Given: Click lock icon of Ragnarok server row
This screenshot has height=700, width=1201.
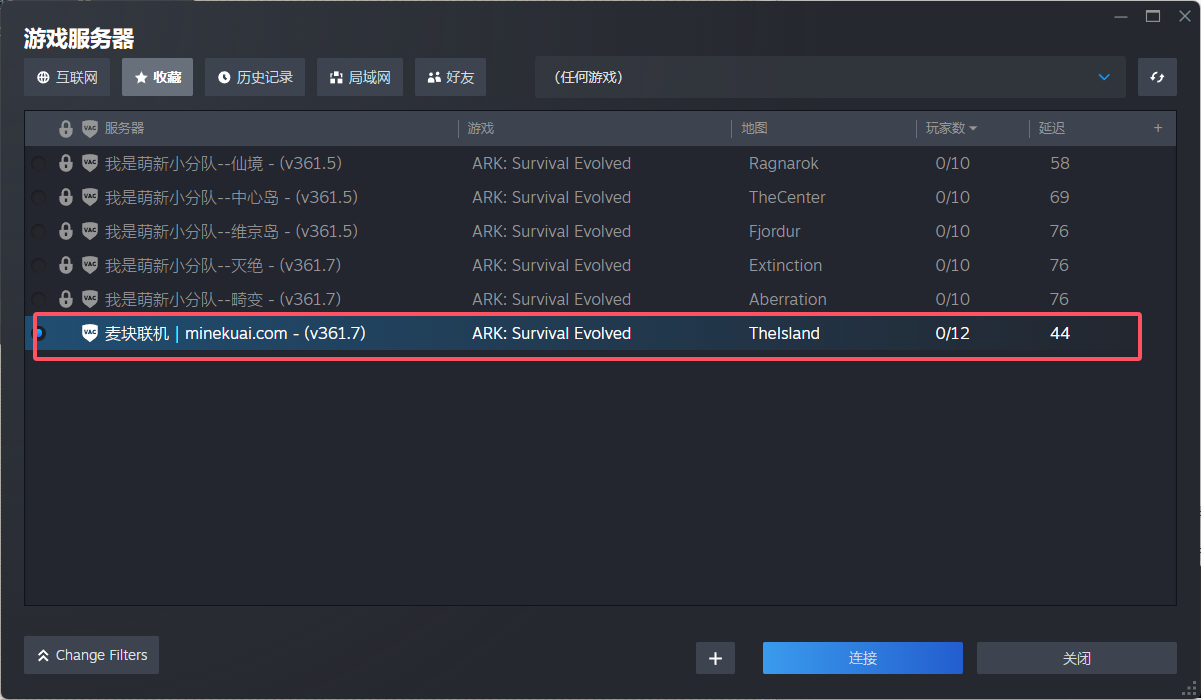Looking at the screenshot, I should [66, 163].
